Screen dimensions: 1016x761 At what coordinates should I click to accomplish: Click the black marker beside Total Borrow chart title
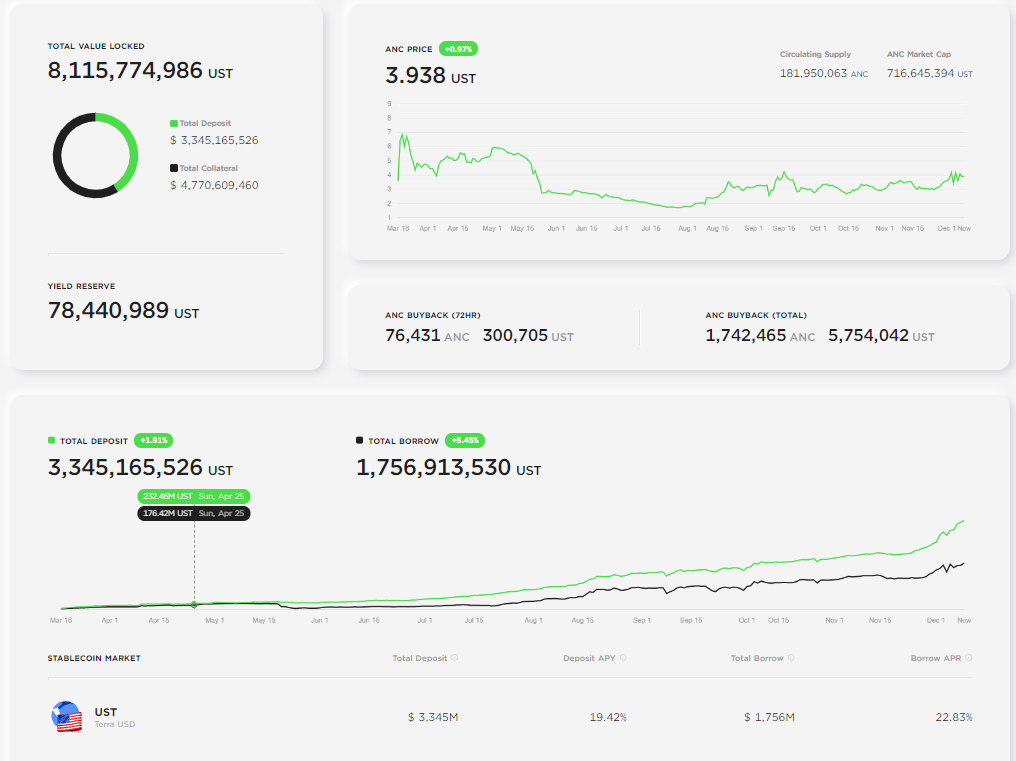click(360, 440)
